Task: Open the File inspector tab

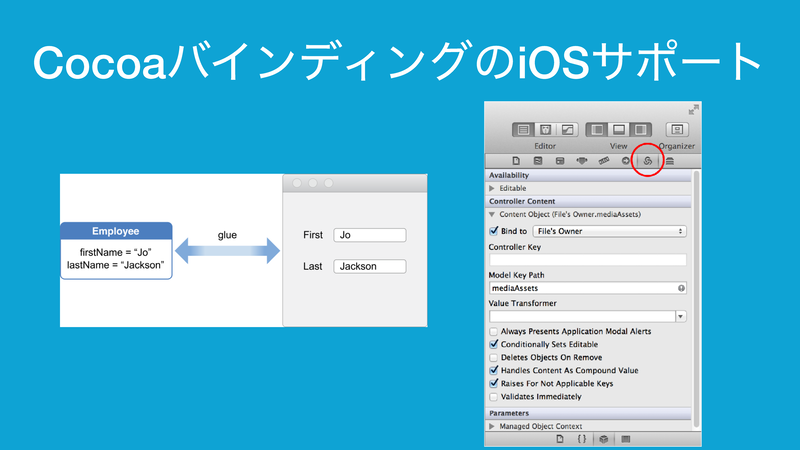Action: 516,161
